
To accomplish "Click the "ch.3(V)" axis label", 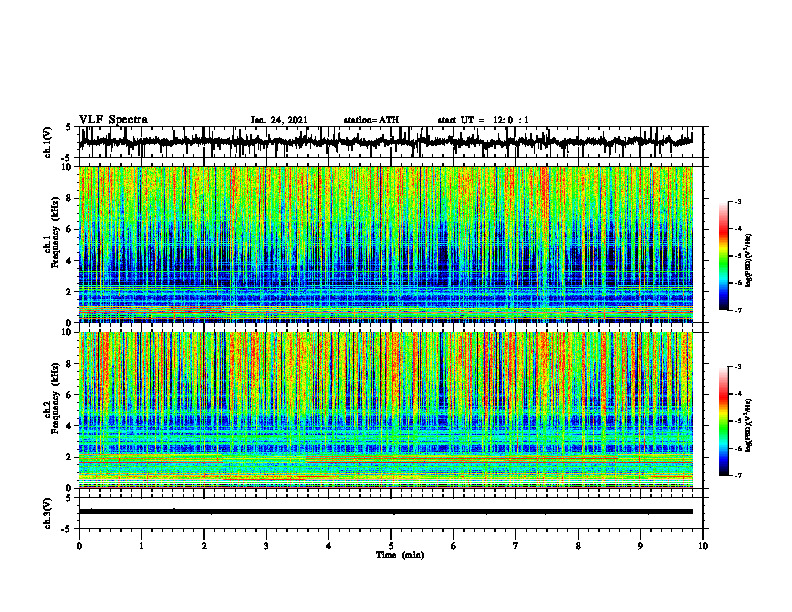I will click(x=48, y=513).
